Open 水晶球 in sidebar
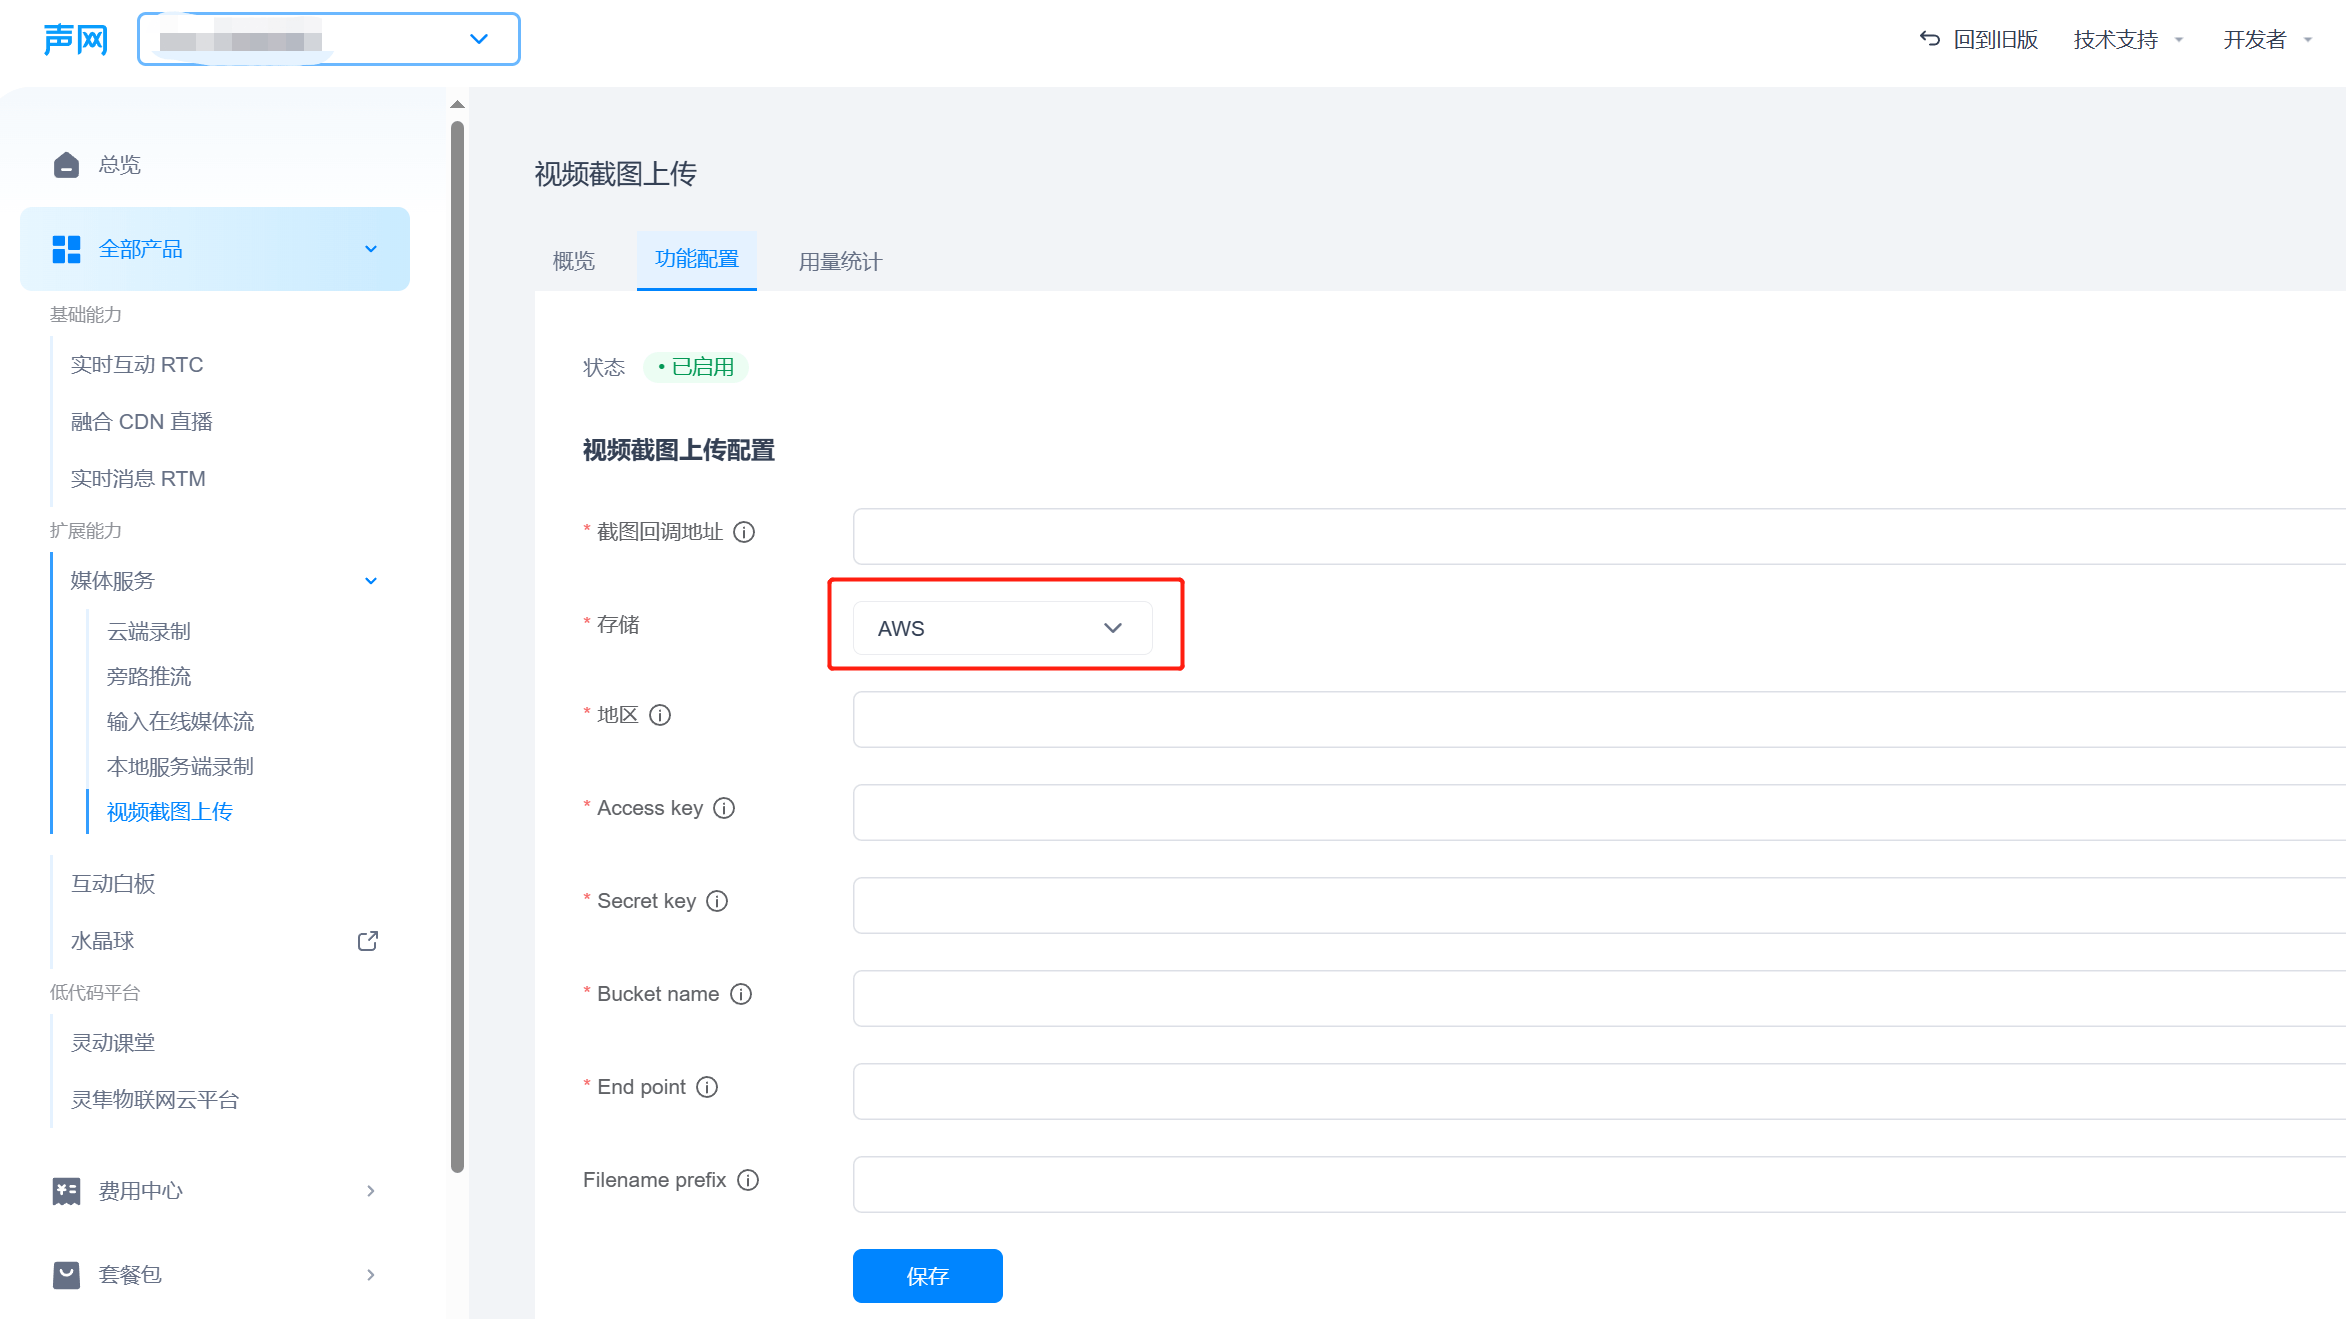The height and width of the screenshot is (1319, 2346). point(102,941)
